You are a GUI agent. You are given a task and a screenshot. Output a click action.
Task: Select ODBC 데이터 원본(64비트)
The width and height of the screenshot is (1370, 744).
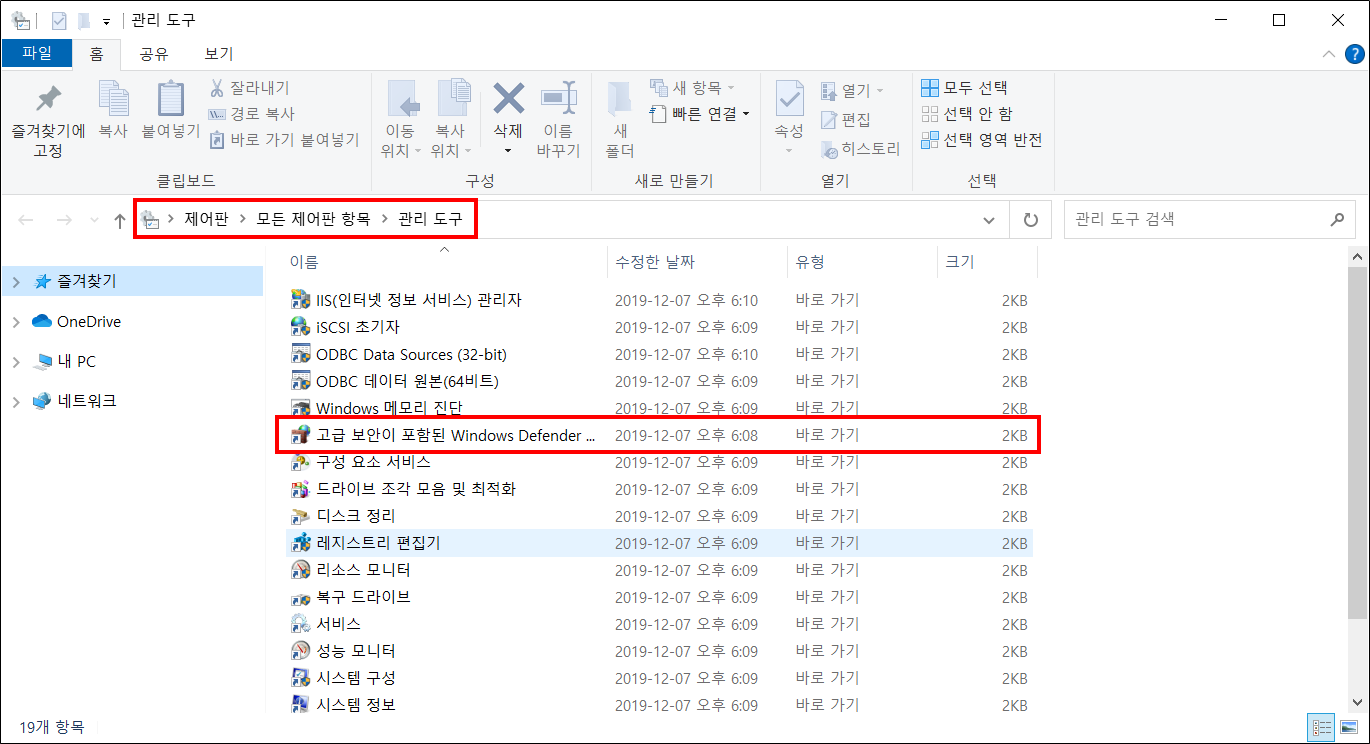658,381
